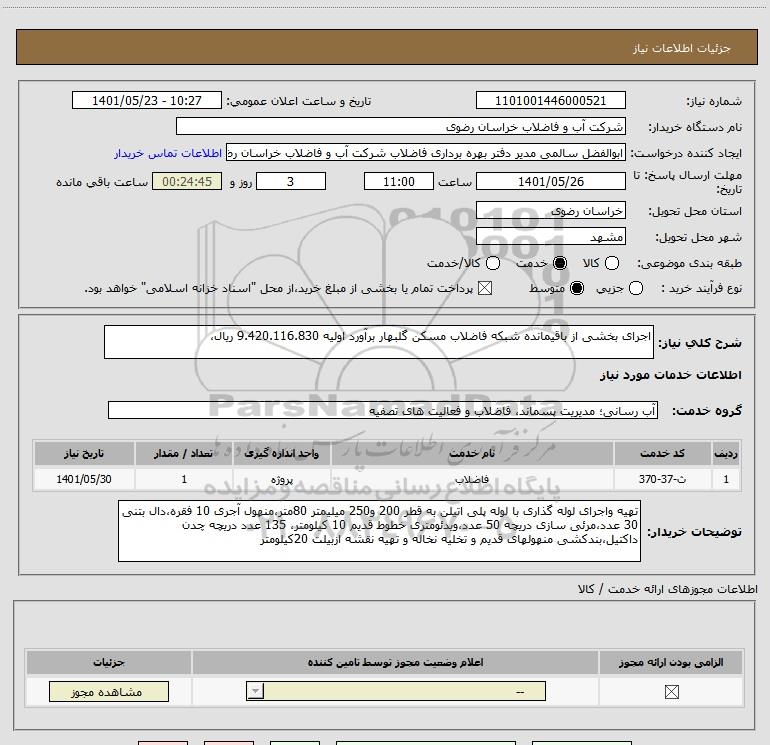Click the شرح کلی نیاز text box
The height and width of the screenshot is (745, 770).
tap(379, 342)
